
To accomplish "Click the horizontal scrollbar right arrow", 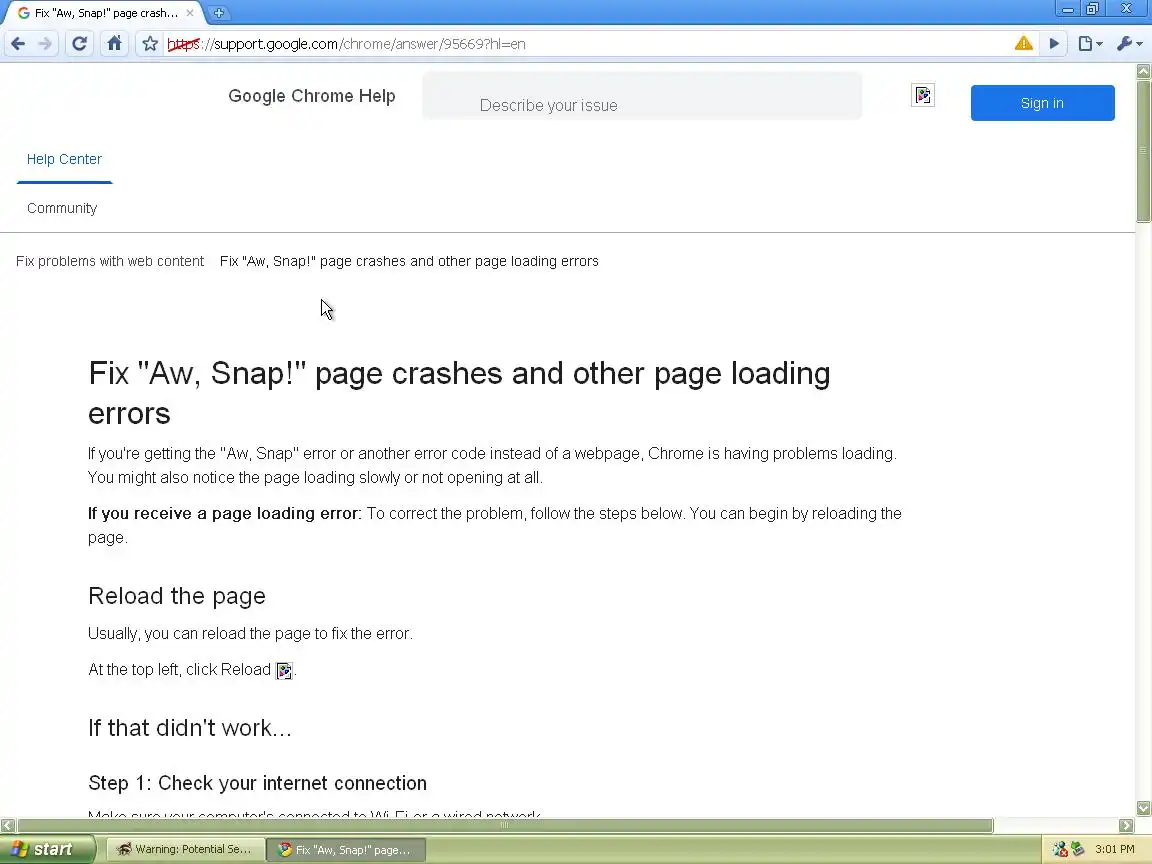I will 1126,825.
